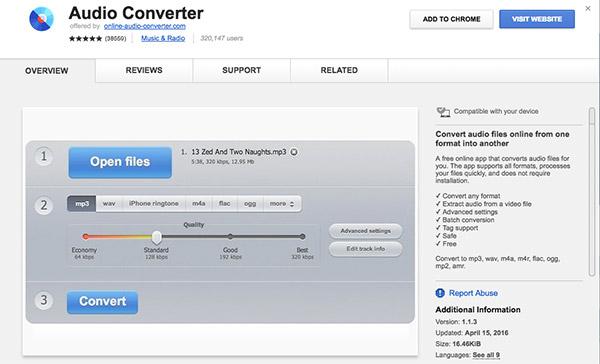Image resolution: width=600 pixels, height=364 pixels.
Task: Open Advanced settings
Action: [365, 231]
